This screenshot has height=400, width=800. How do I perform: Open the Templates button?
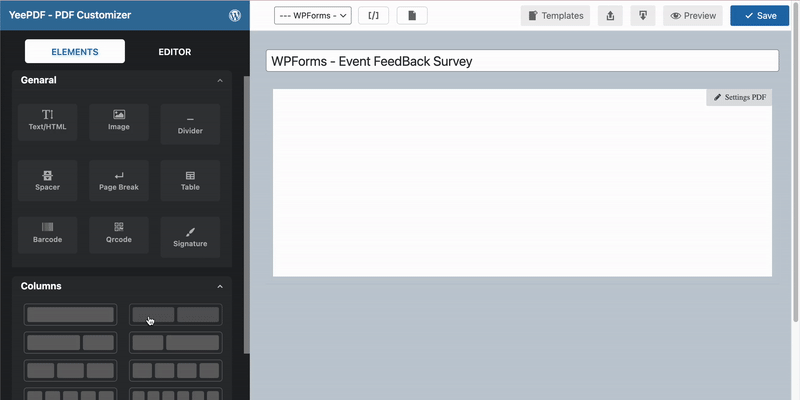(555, 15)
